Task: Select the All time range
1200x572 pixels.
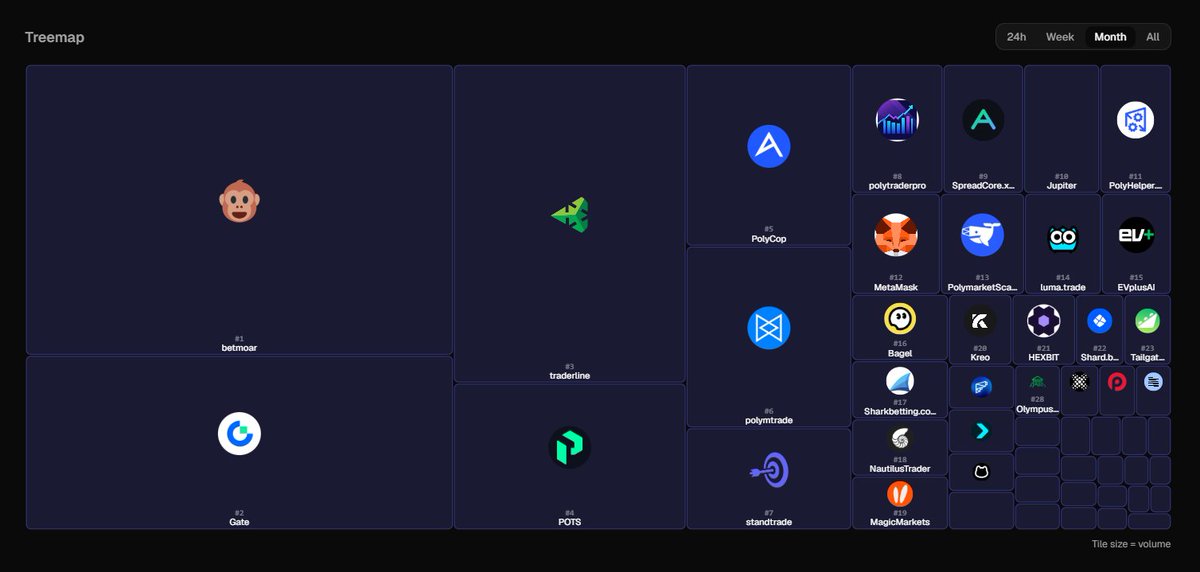Action: pyautogui.click(x=1153, y=37)
